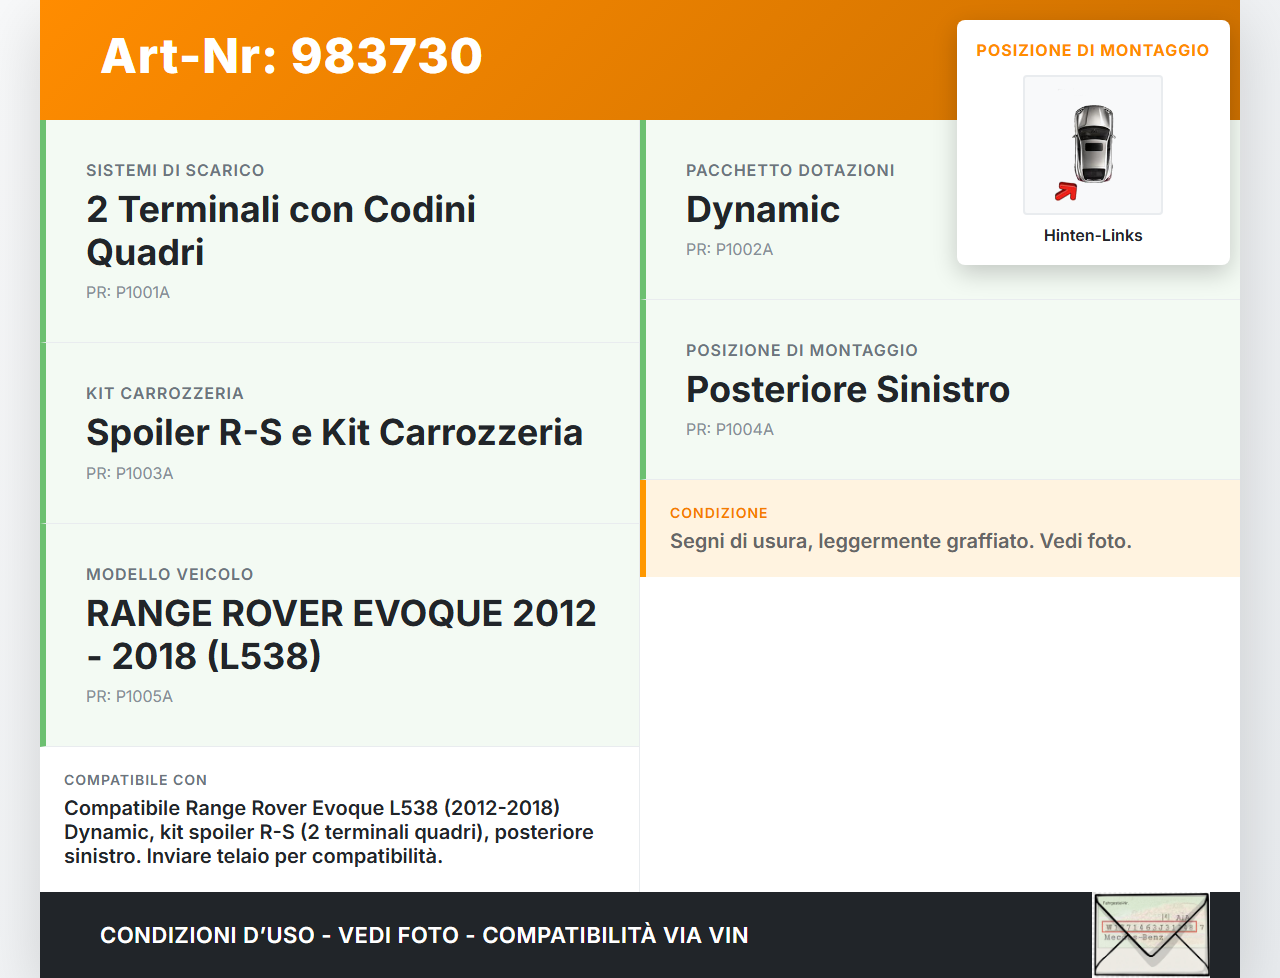Select the red arrow position marker

click(1065, 192)
